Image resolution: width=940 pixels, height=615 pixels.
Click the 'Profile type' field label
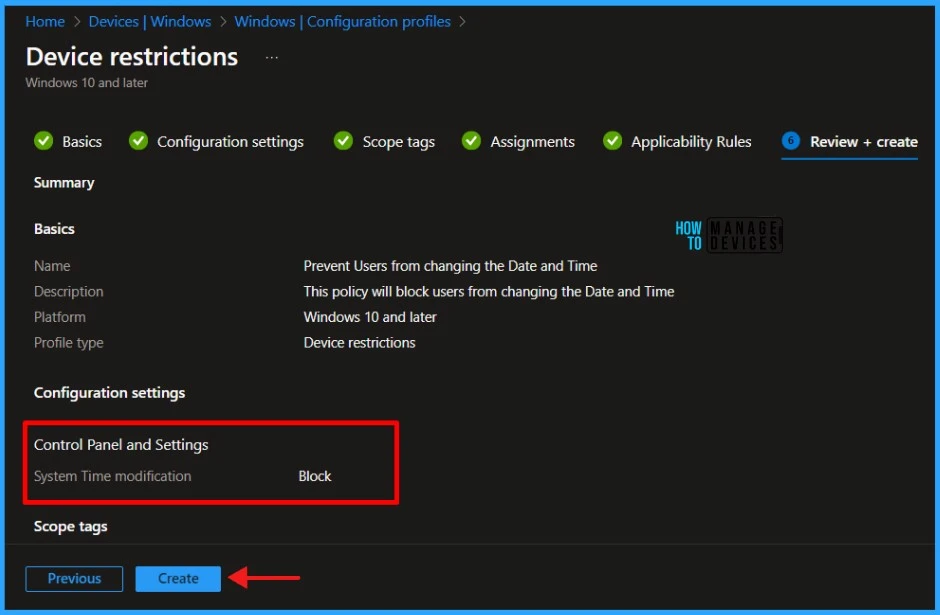(68, 343)
